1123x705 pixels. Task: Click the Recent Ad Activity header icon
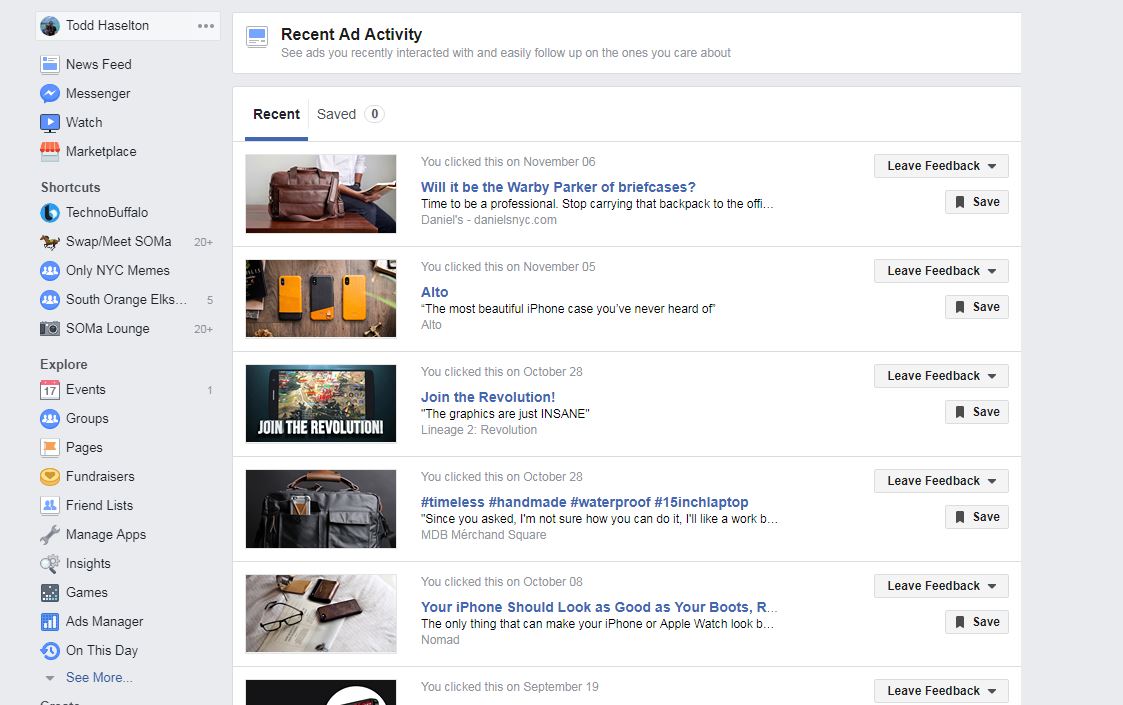[257, 37]
